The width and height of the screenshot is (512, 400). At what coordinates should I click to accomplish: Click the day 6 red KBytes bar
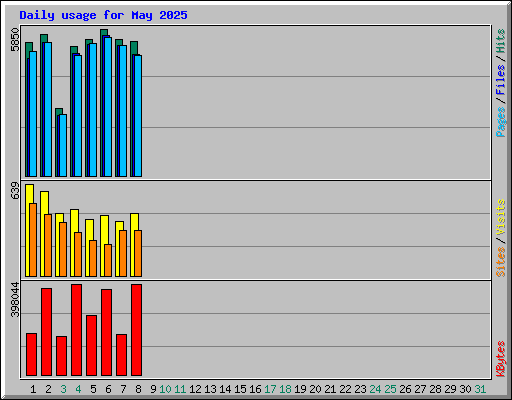coord(106,333)
